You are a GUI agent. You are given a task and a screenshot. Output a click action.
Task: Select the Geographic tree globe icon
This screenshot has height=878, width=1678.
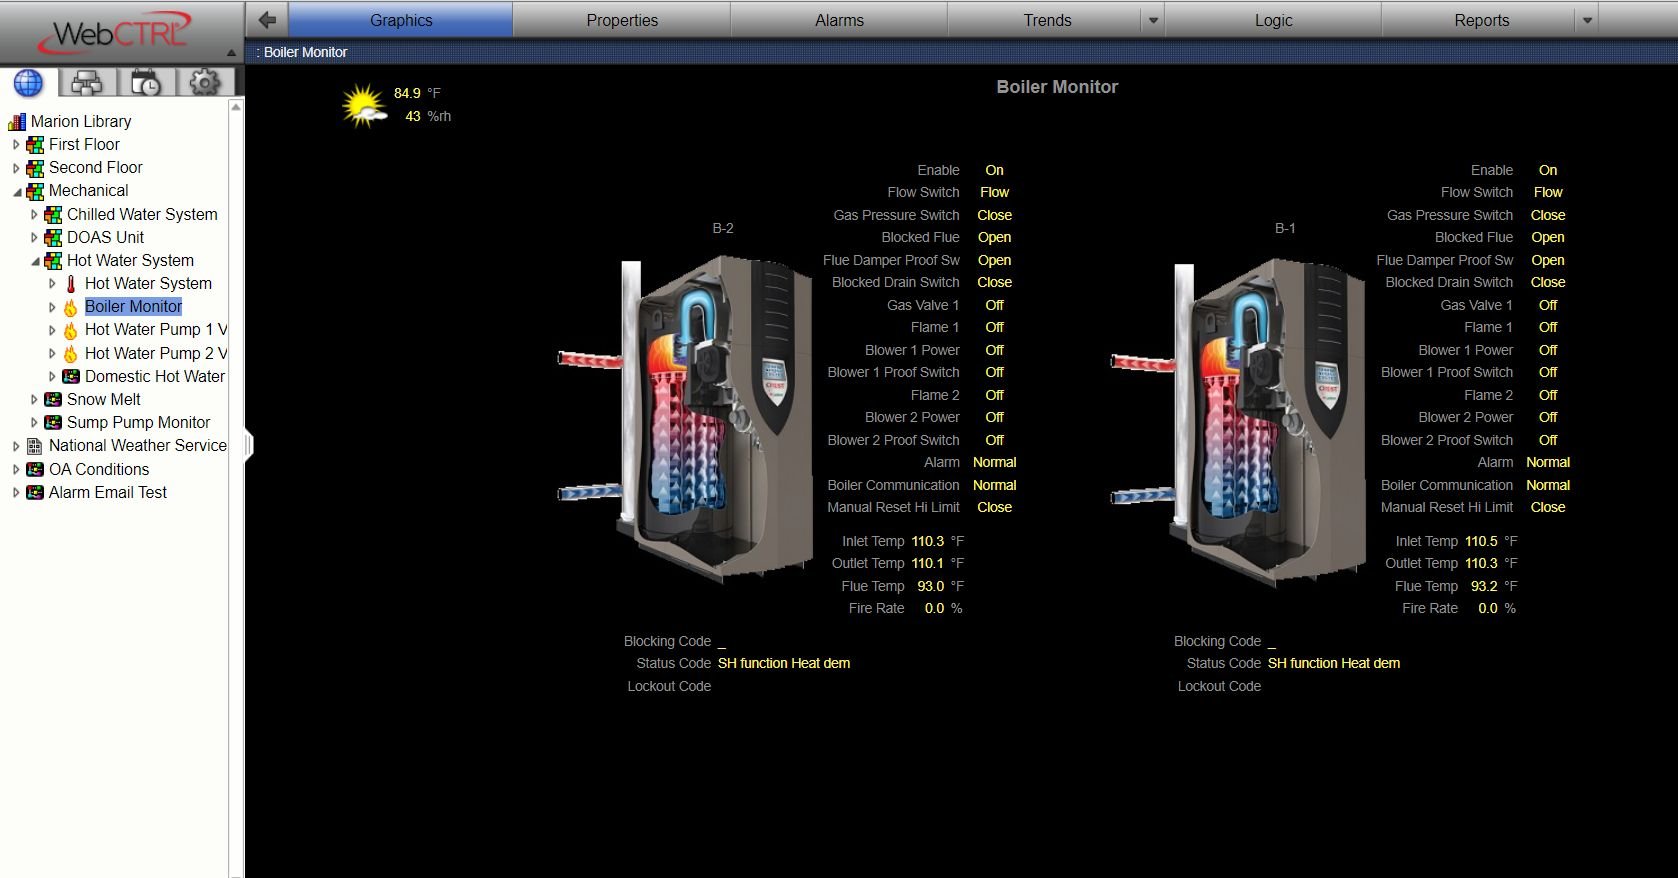pyautogui.click(x=28, y=83)
